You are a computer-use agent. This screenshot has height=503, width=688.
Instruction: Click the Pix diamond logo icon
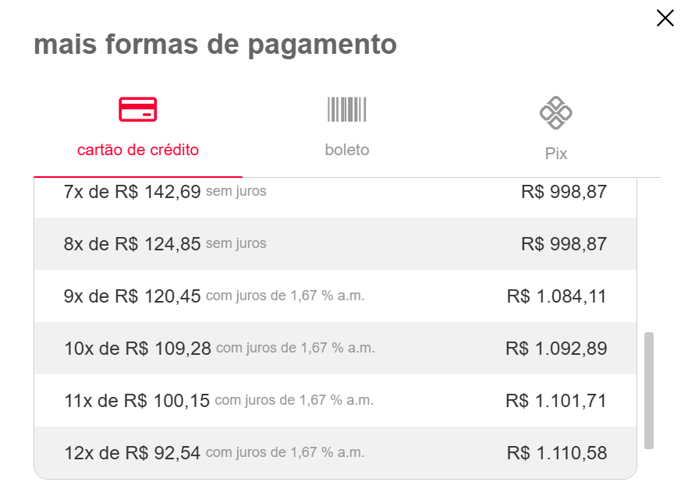[555, 113]
